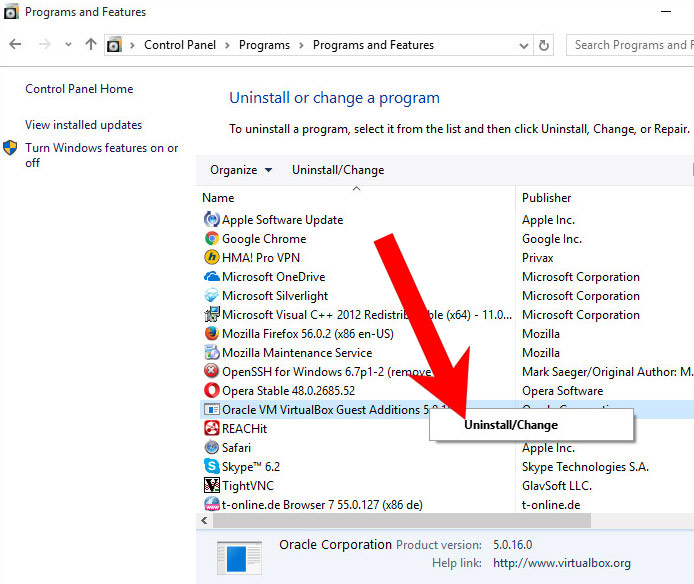The image size is (694, 584).
Task: Click the Google Inc. publisher cell
Action: point(552,239)
